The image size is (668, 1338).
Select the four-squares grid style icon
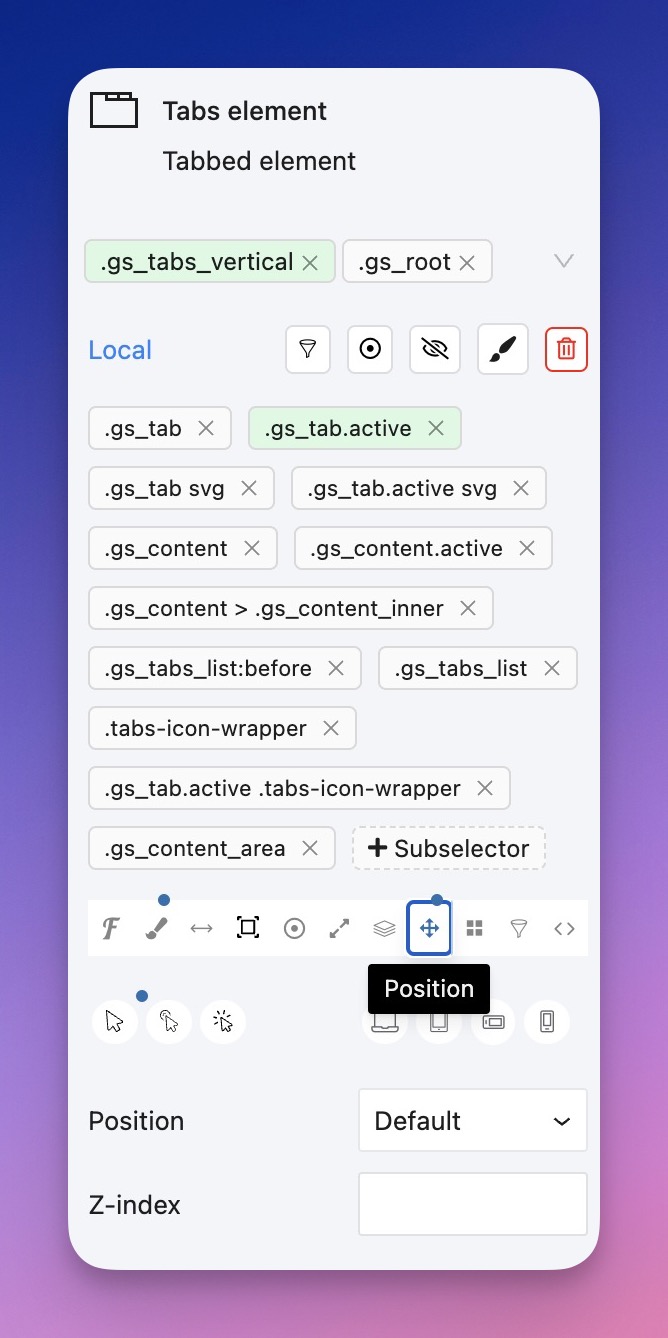(475, 929)
